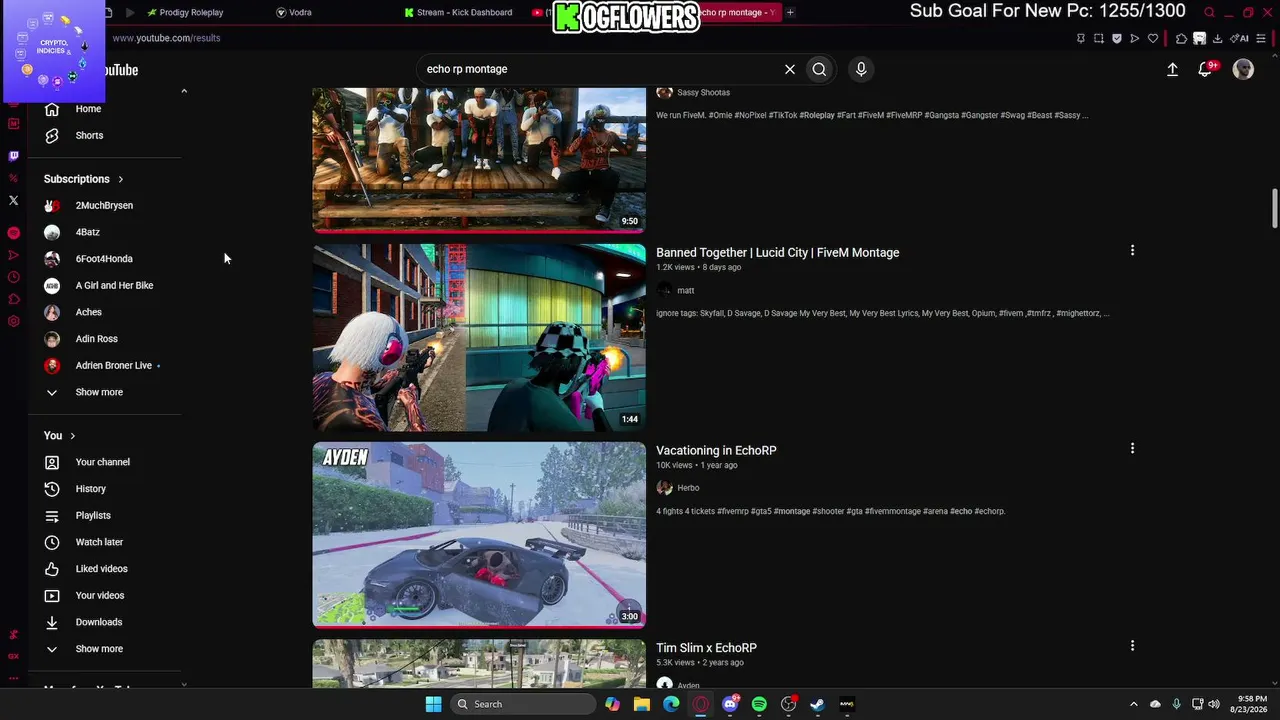The height and width of the screenshot is (720, 1280).
Task: Open the Subscriptions section chevron
Action: [x=121, y=179]
